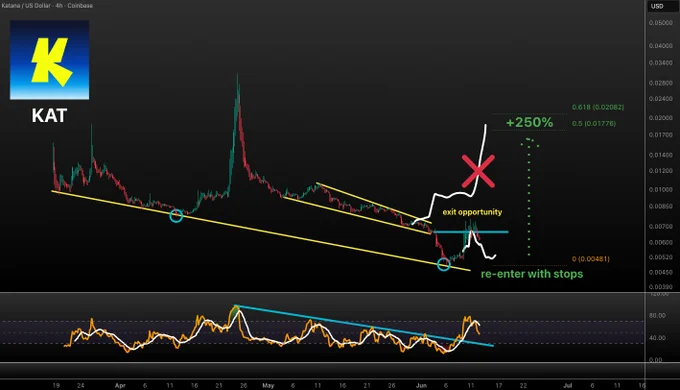The width and height of the screenshot is (680, 390).
Task: Click the 17 date on time axis
Action: click(499, 385)
